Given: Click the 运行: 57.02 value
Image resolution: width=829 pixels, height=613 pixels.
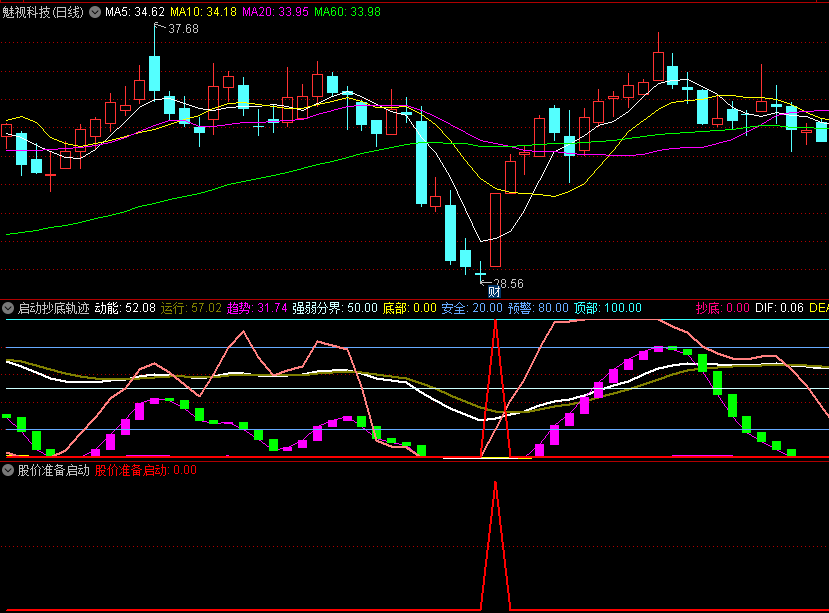Looking at the screenshot, I should point(191,308).
